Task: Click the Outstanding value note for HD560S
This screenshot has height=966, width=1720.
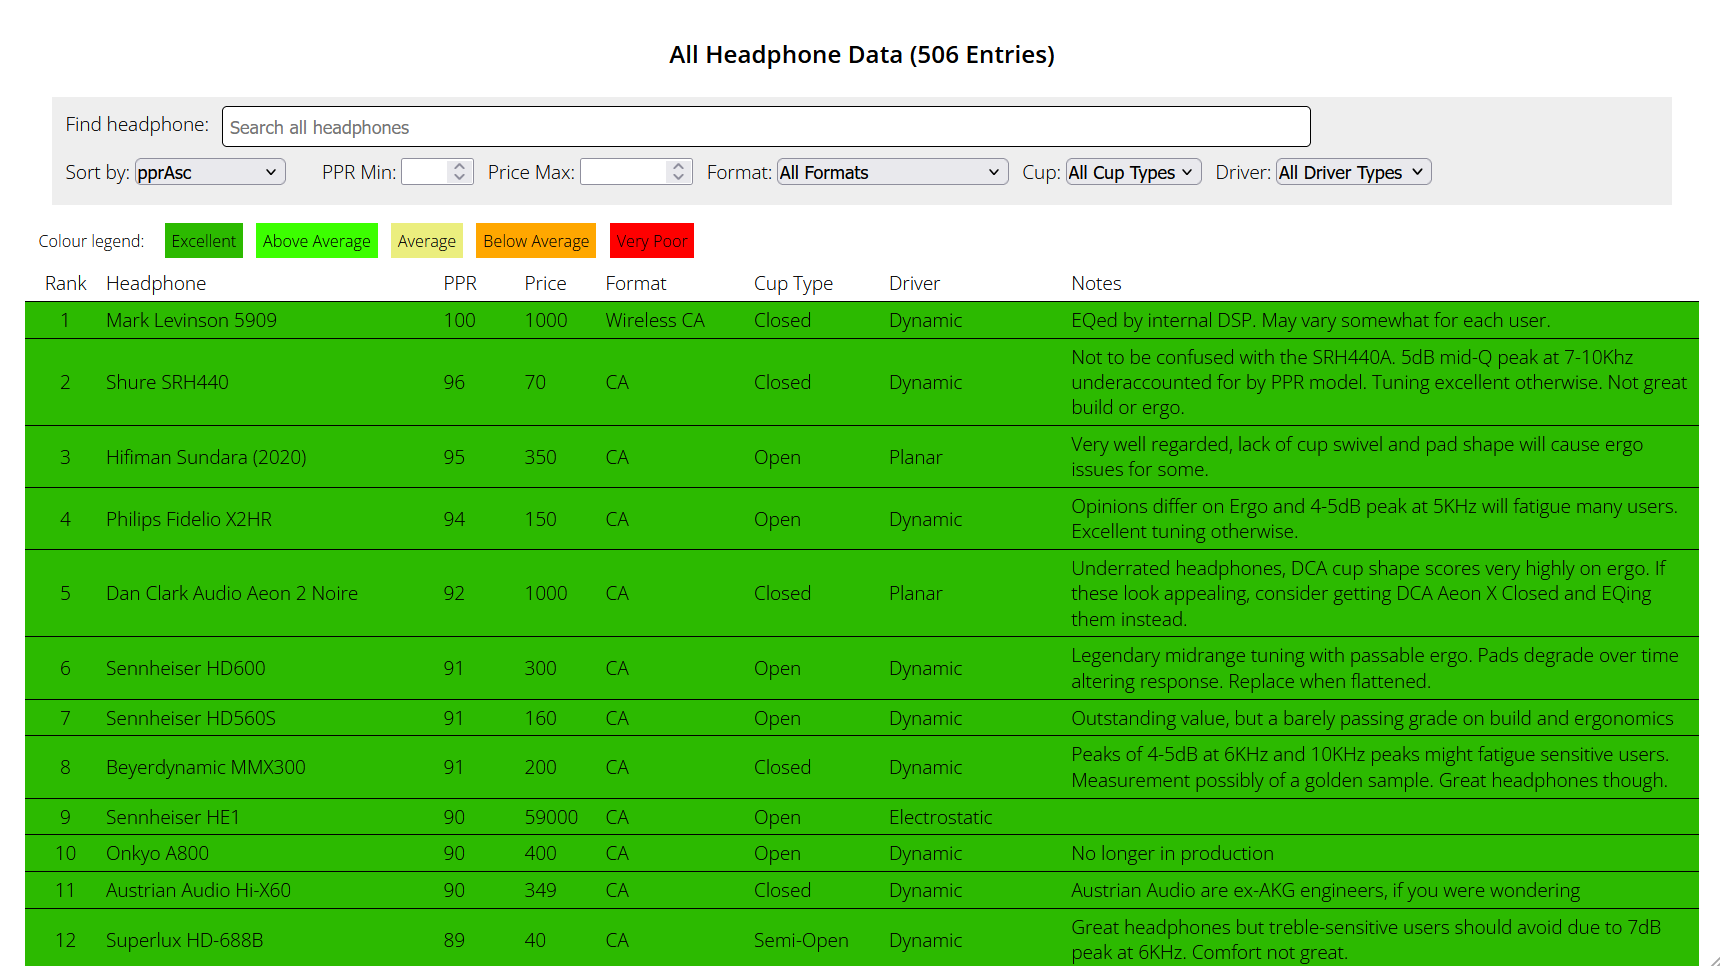Action: pyautogui.click(x=1372, y=718)
